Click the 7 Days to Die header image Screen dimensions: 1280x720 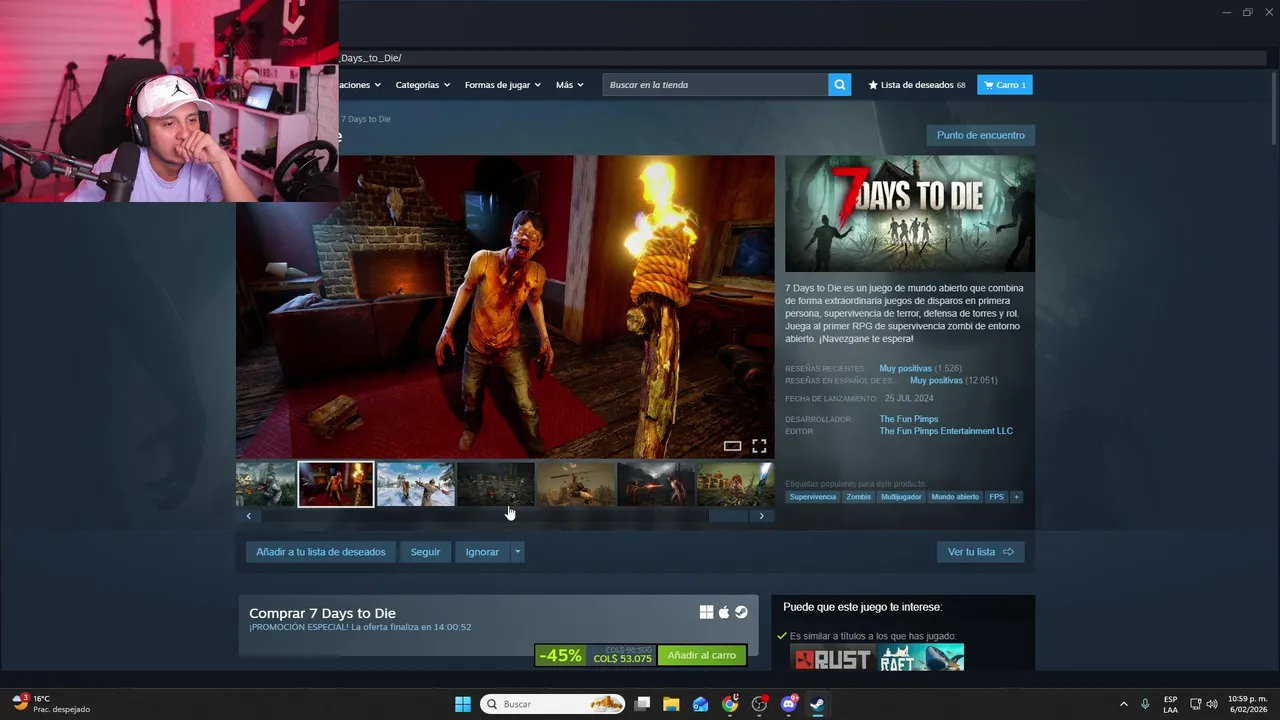(x=910, y=213)
